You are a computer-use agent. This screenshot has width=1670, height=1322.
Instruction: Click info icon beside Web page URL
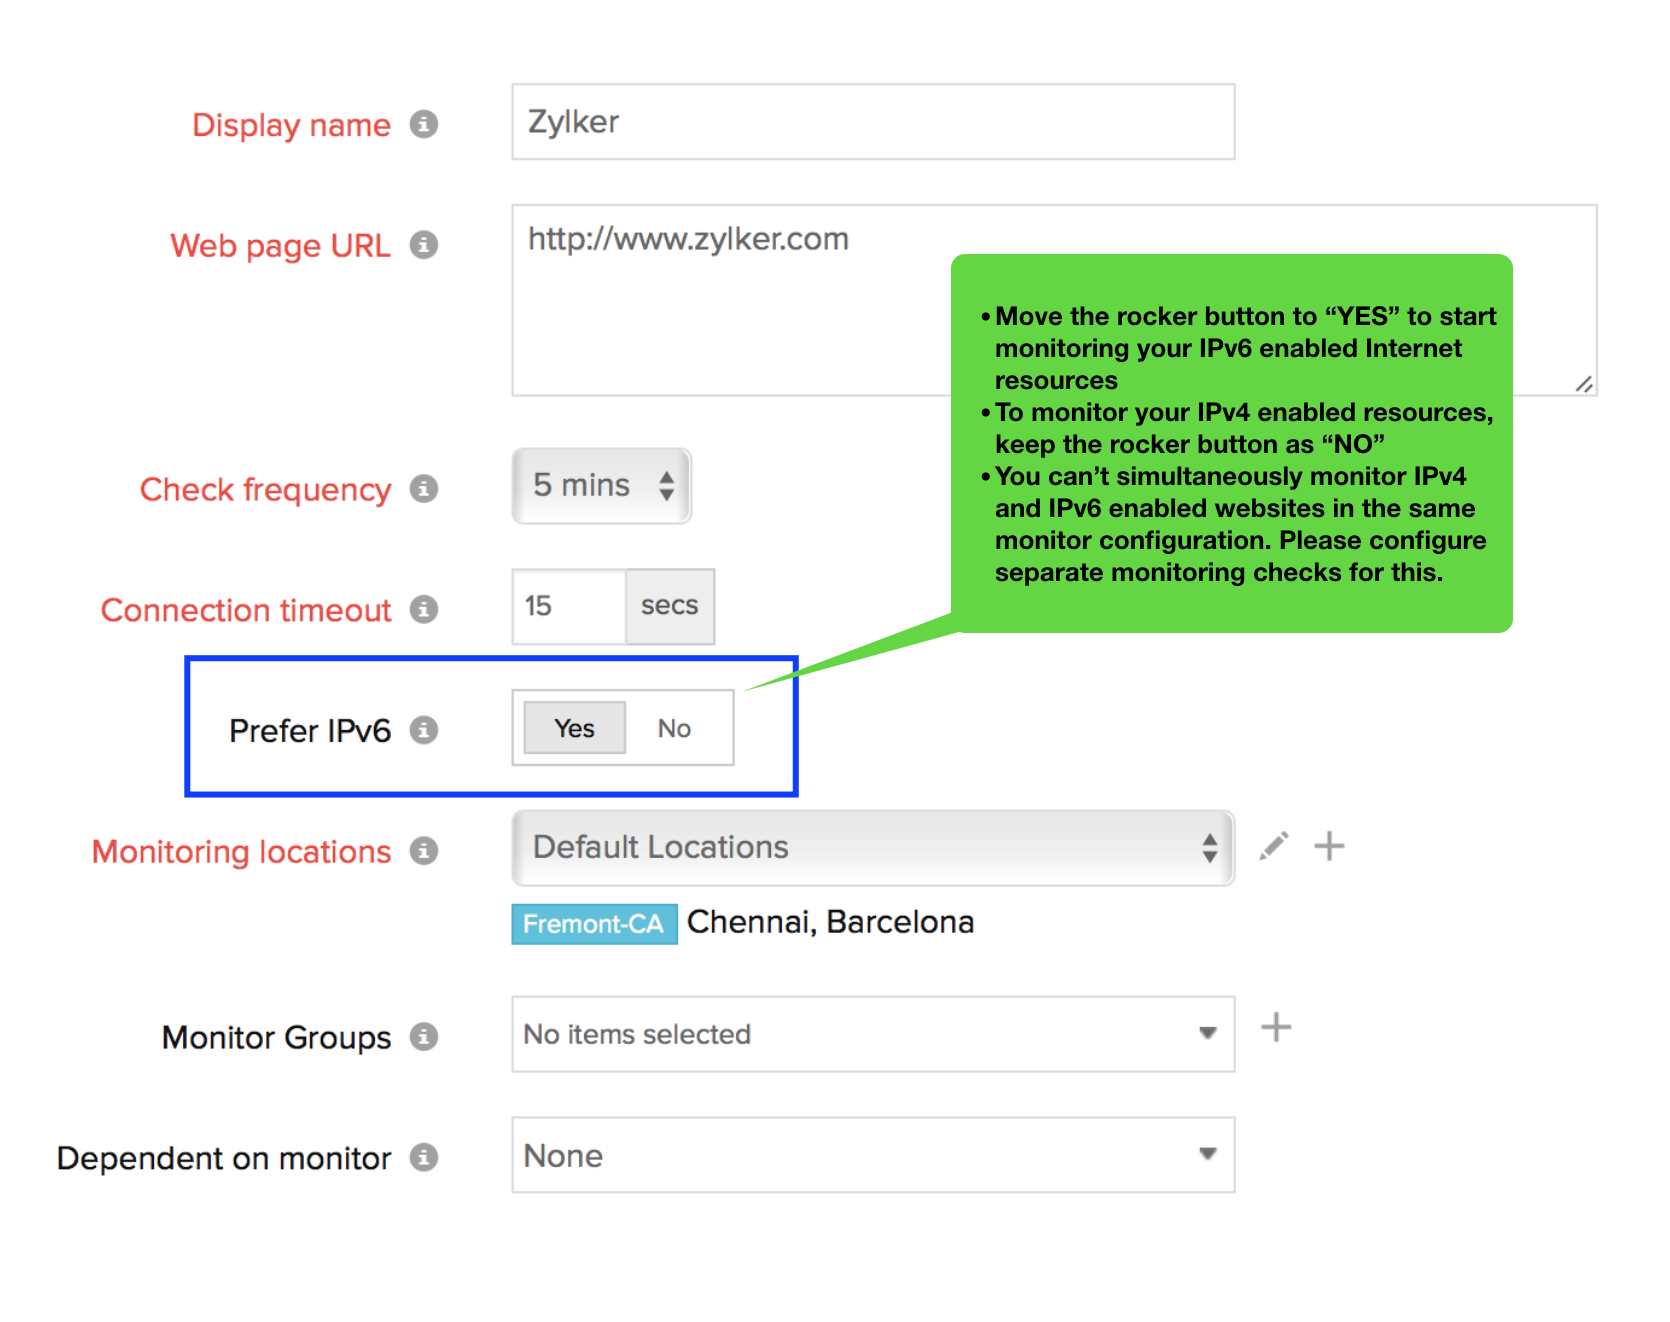424,245
